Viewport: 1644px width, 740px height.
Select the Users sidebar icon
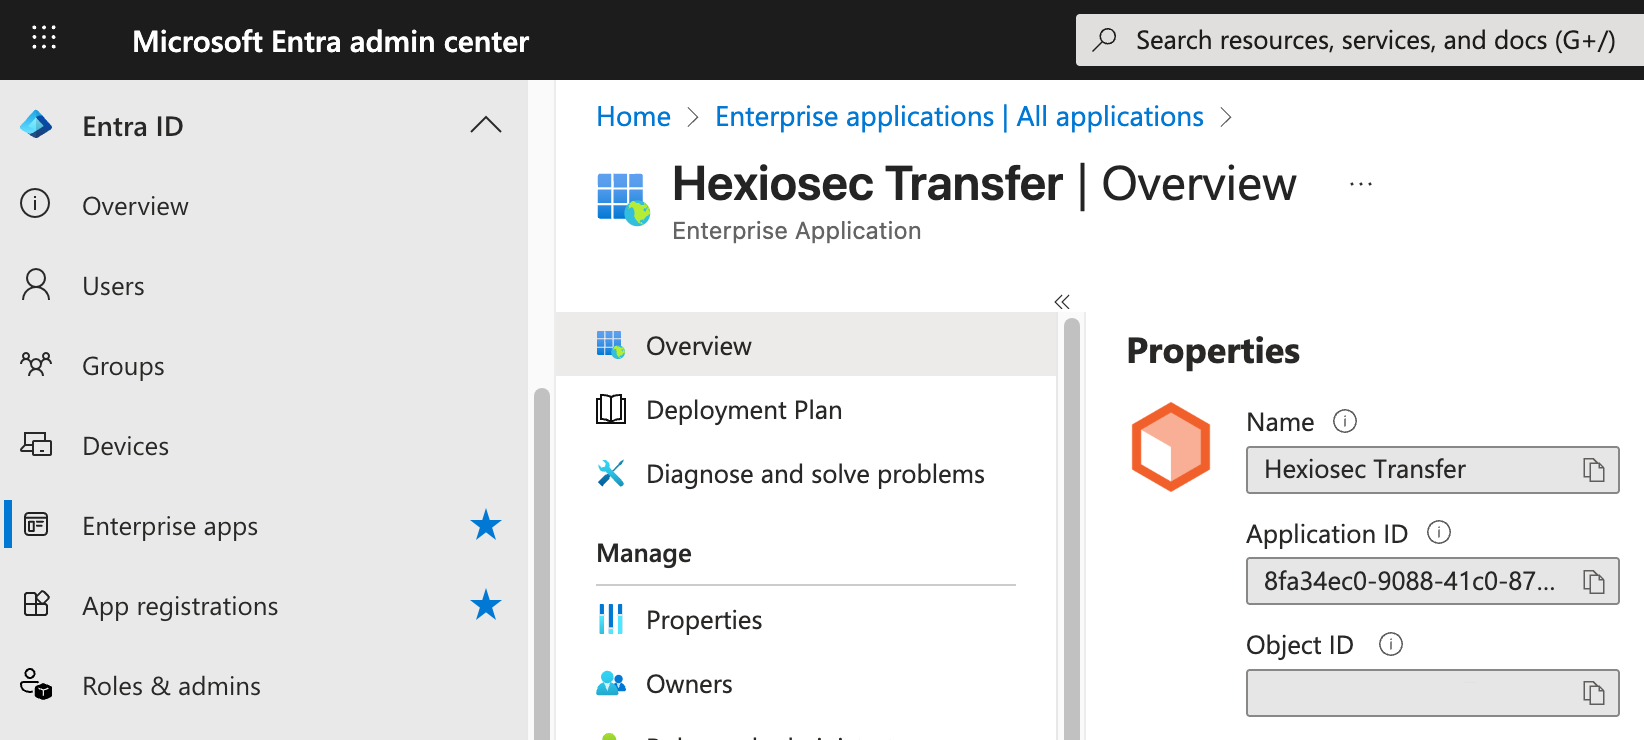click(36, 285)
